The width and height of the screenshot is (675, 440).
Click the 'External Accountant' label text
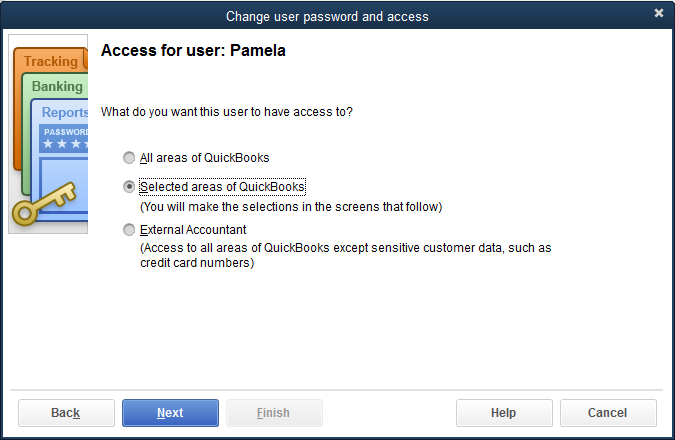tap(193, 230)
